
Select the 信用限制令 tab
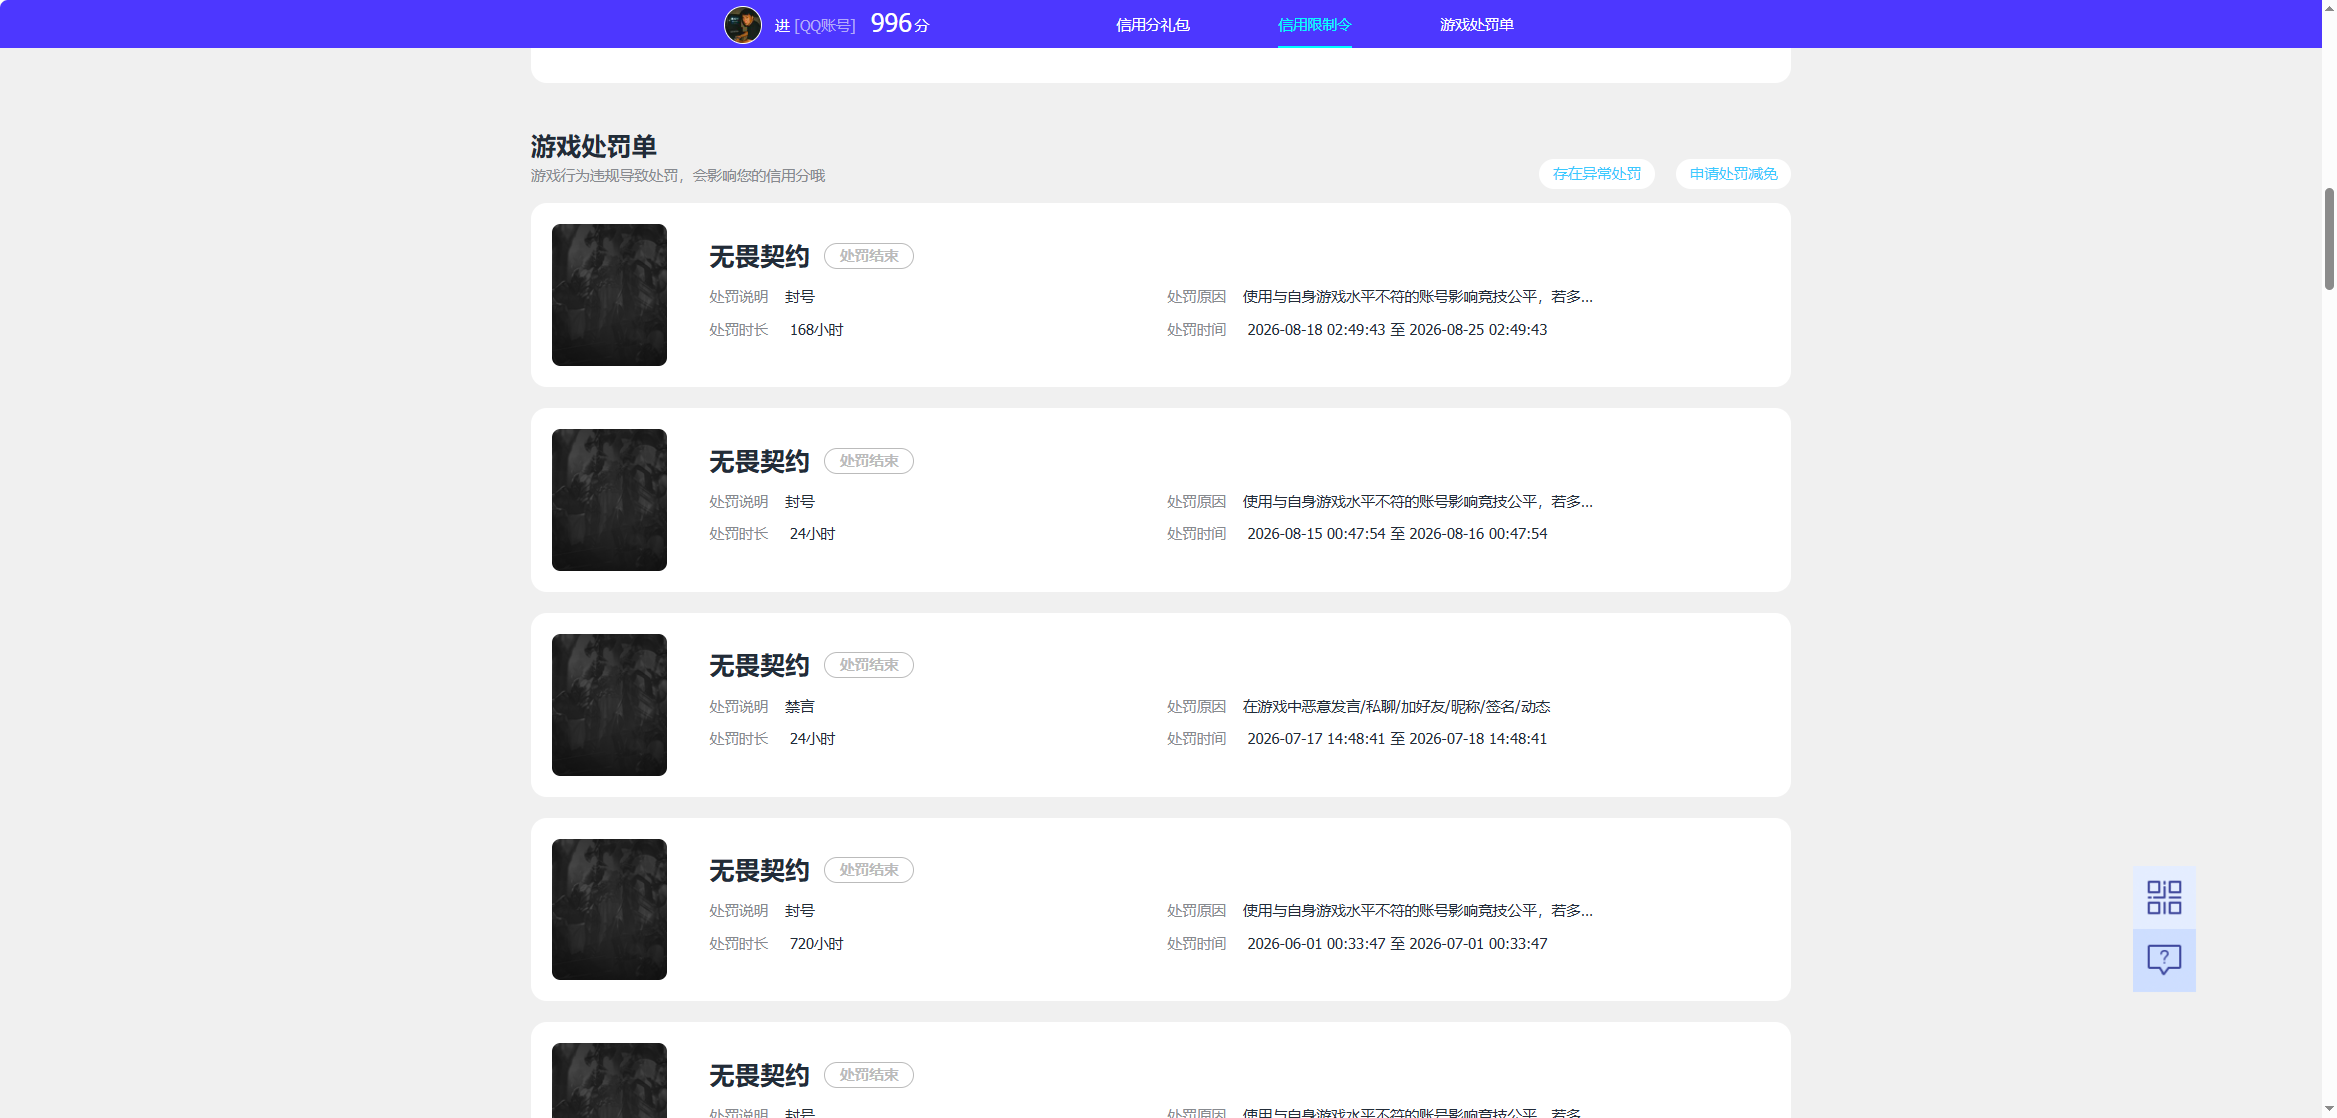click(1314, 25)
